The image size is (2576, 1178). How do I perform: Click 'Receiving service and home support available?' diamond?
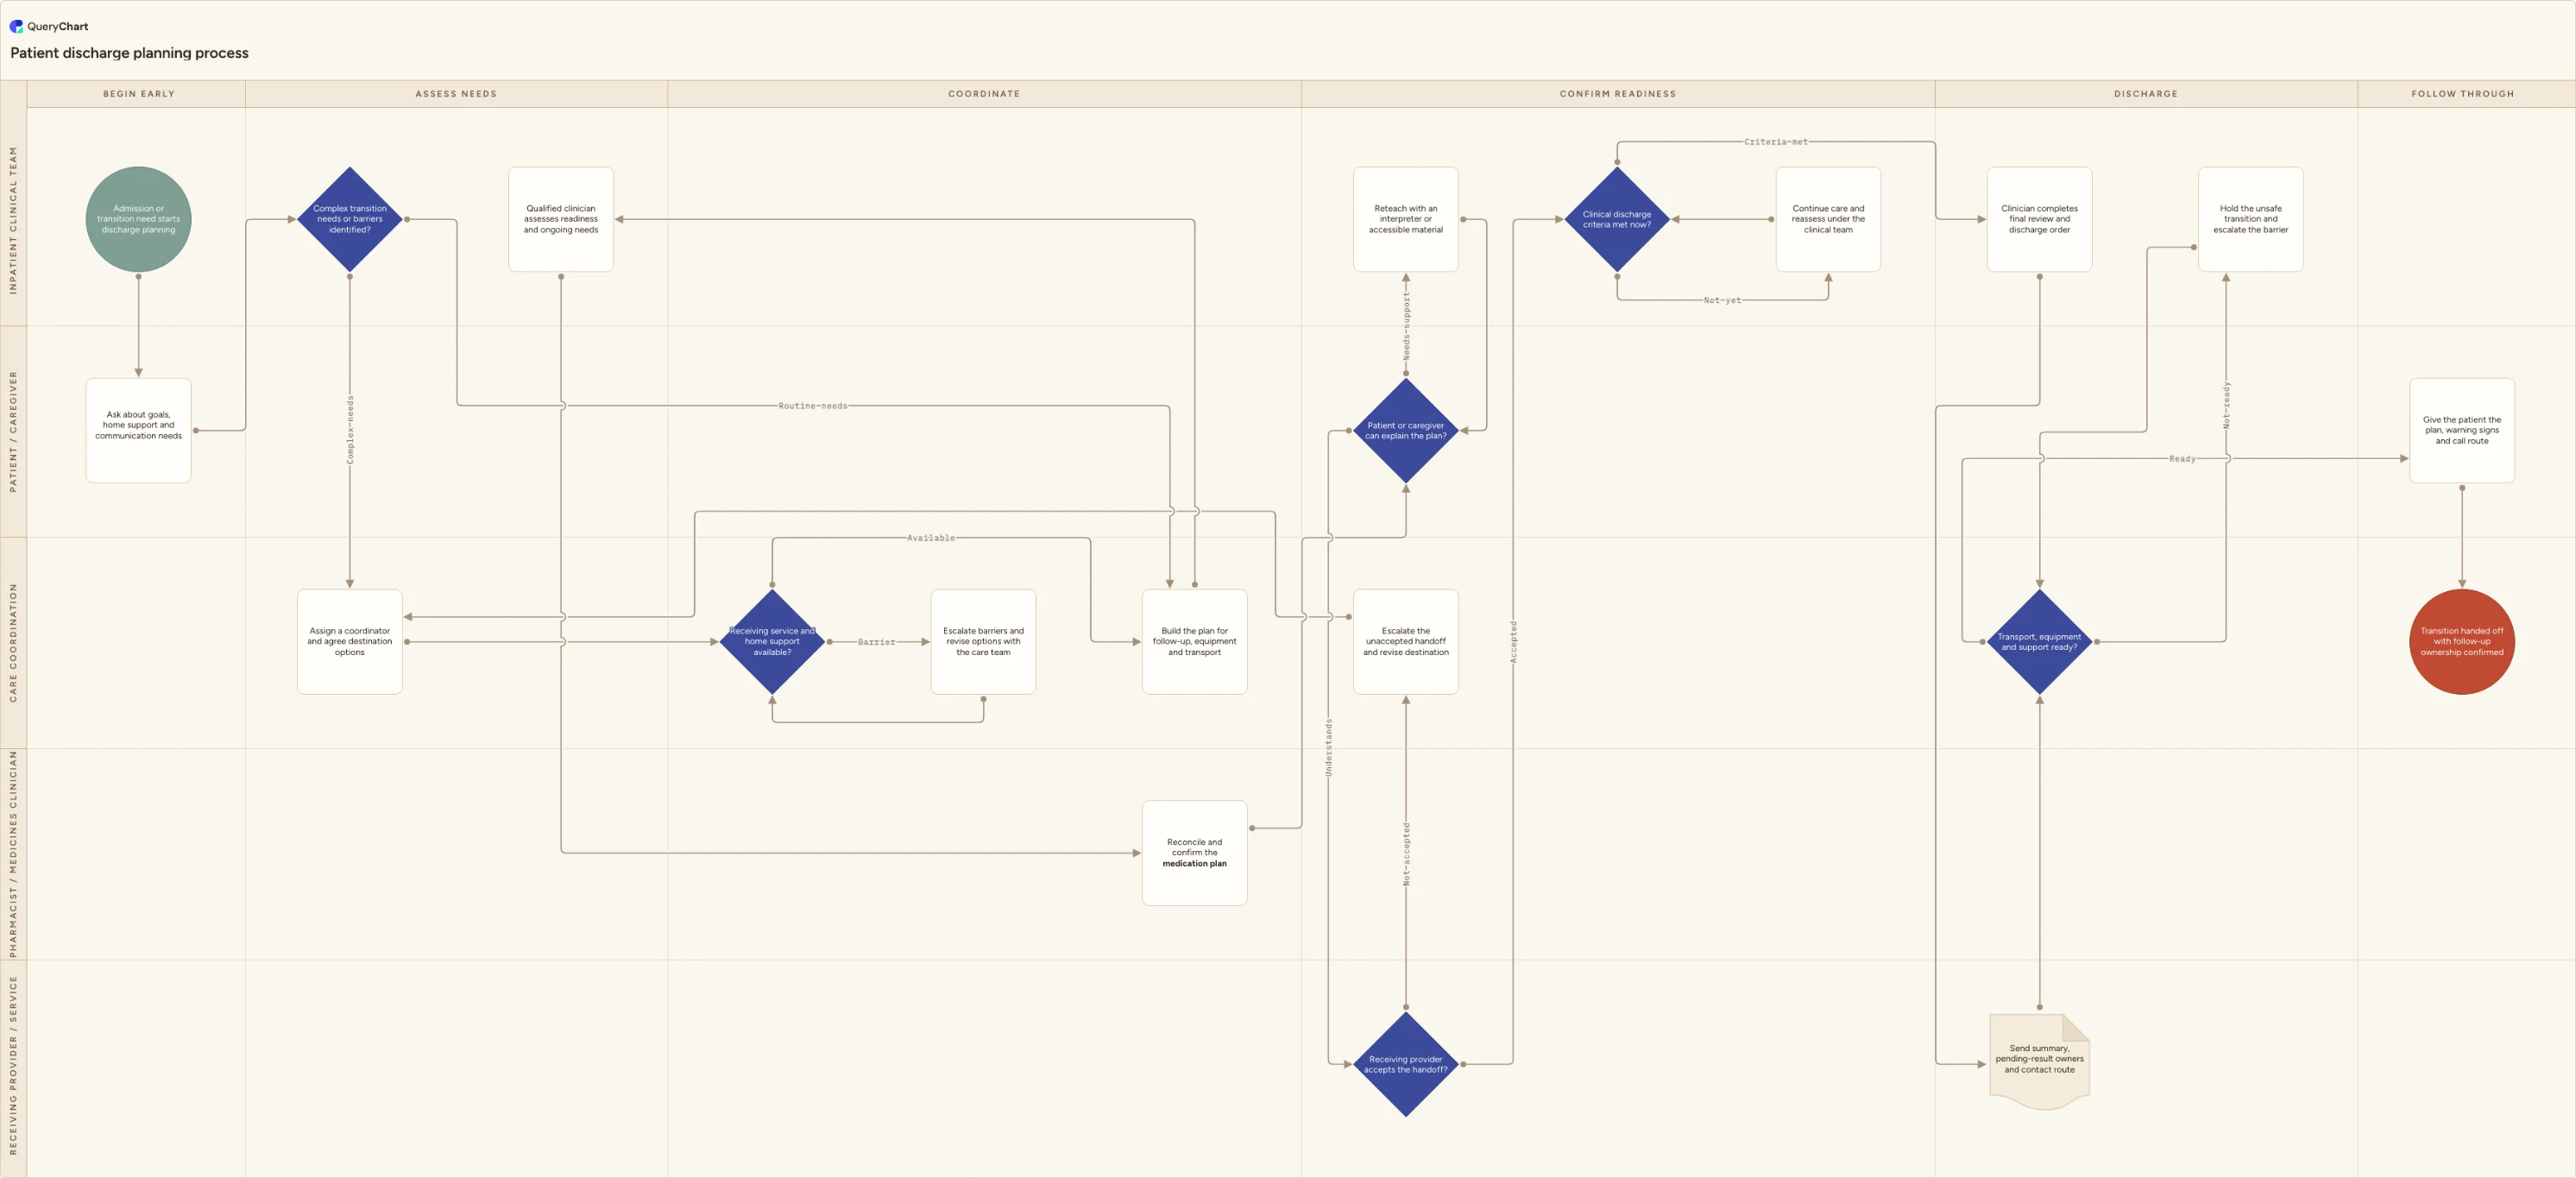[x=772, y=641]
